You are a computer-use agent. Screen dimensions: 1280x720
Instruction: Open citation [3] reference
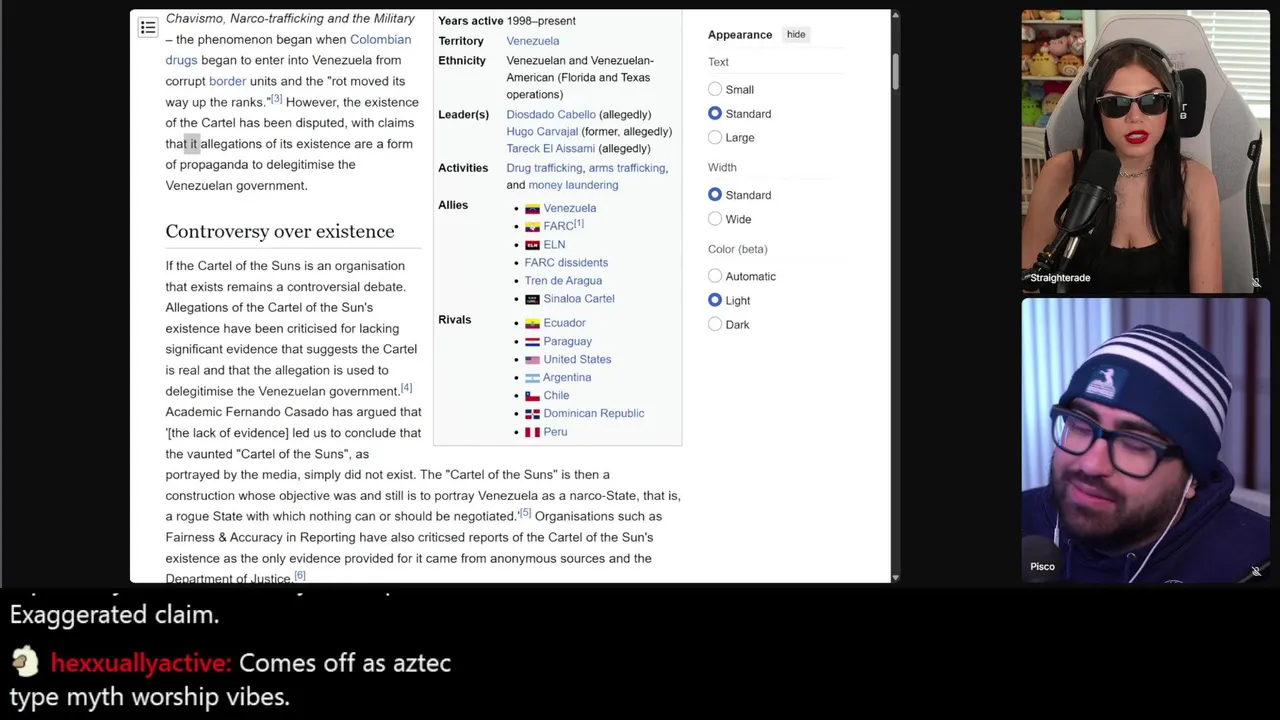(276, 99)
